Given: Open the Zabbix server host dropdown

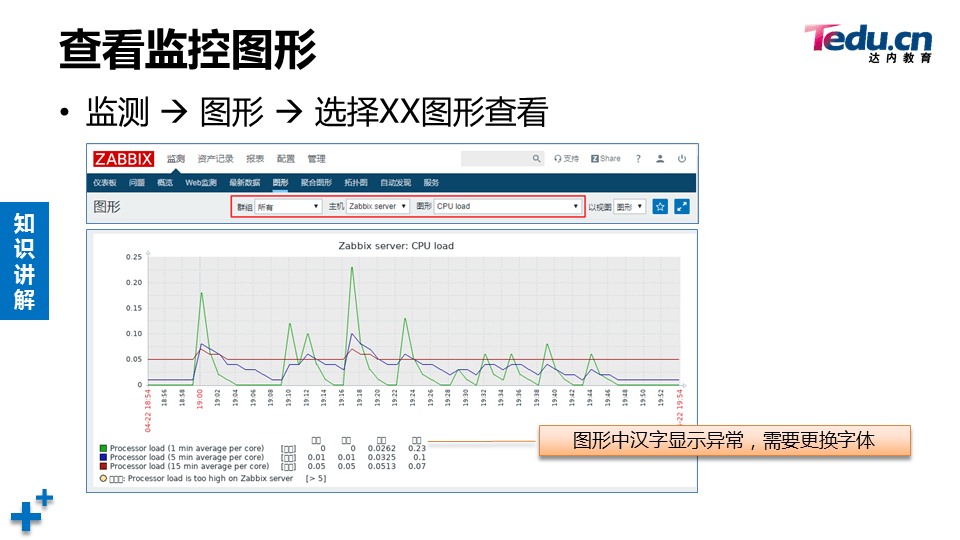Looking at the screenshot, I should click(x=378, y=206).
